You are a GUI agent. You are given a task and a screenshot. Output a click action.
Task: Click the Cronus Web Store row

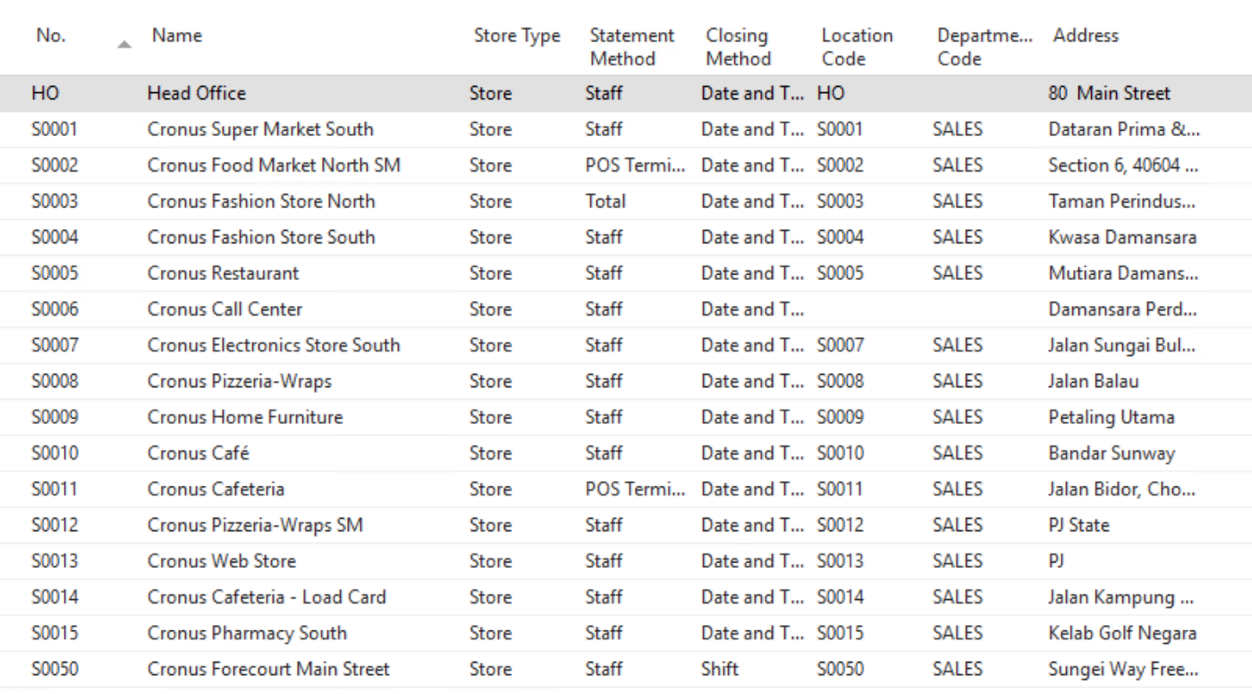pyautogui.click(x=221, y=561)
